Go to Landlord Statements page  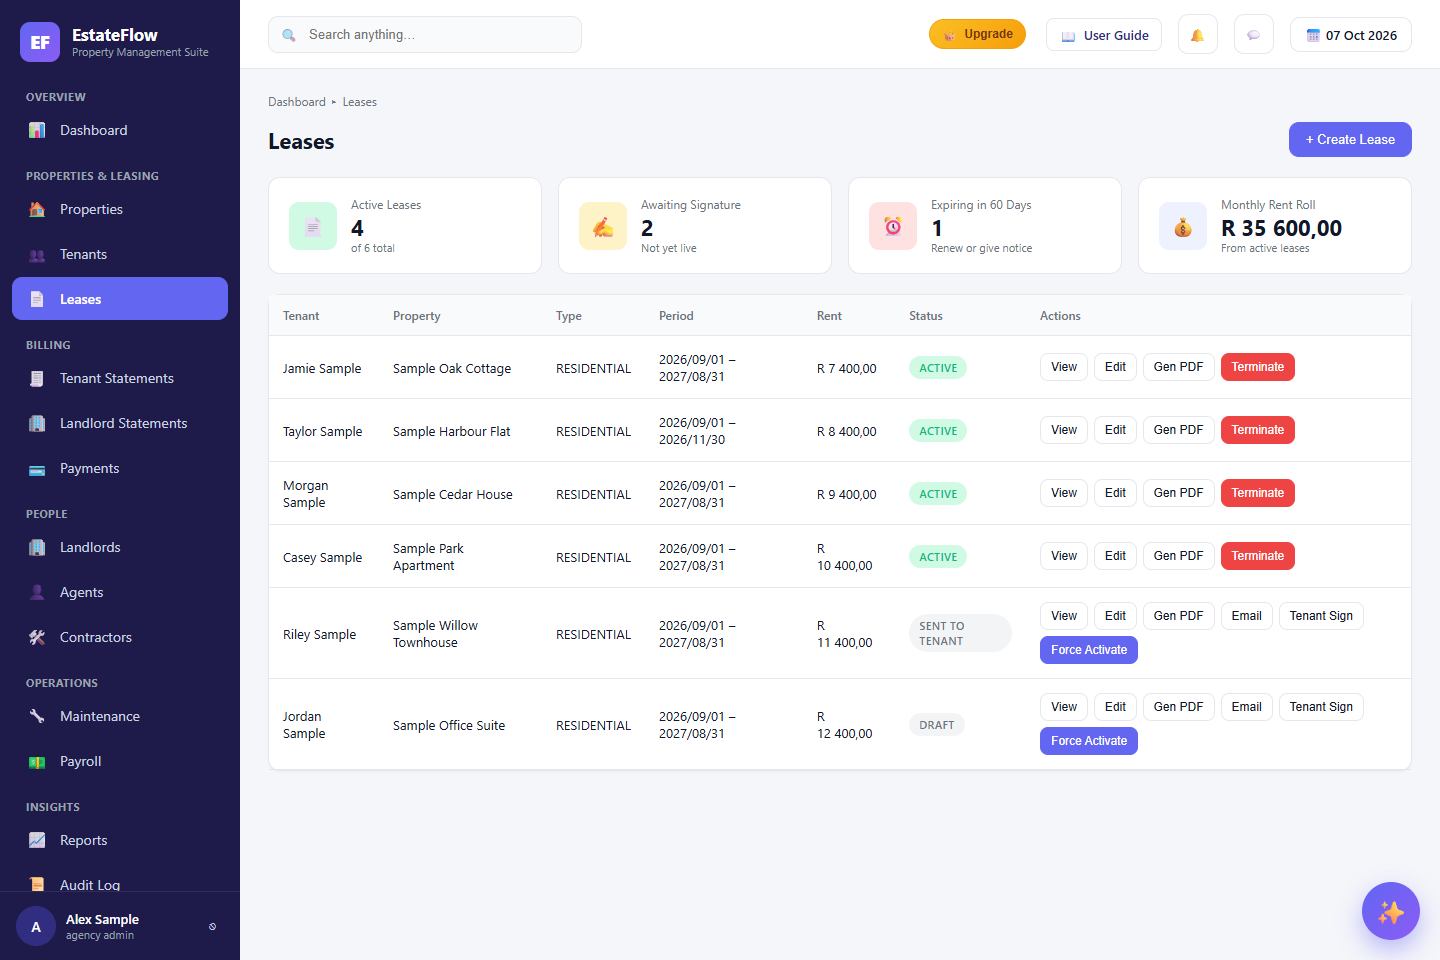(120, 423)
